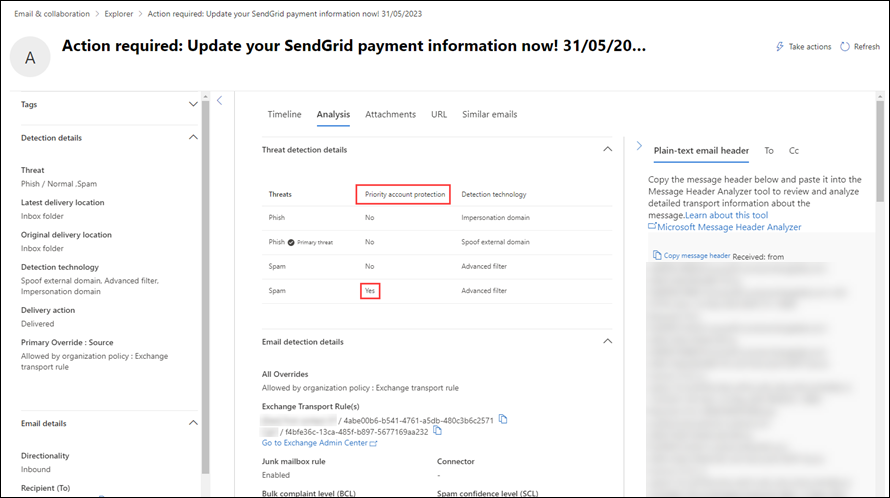Click the Copy message header icon

(657, 256)
